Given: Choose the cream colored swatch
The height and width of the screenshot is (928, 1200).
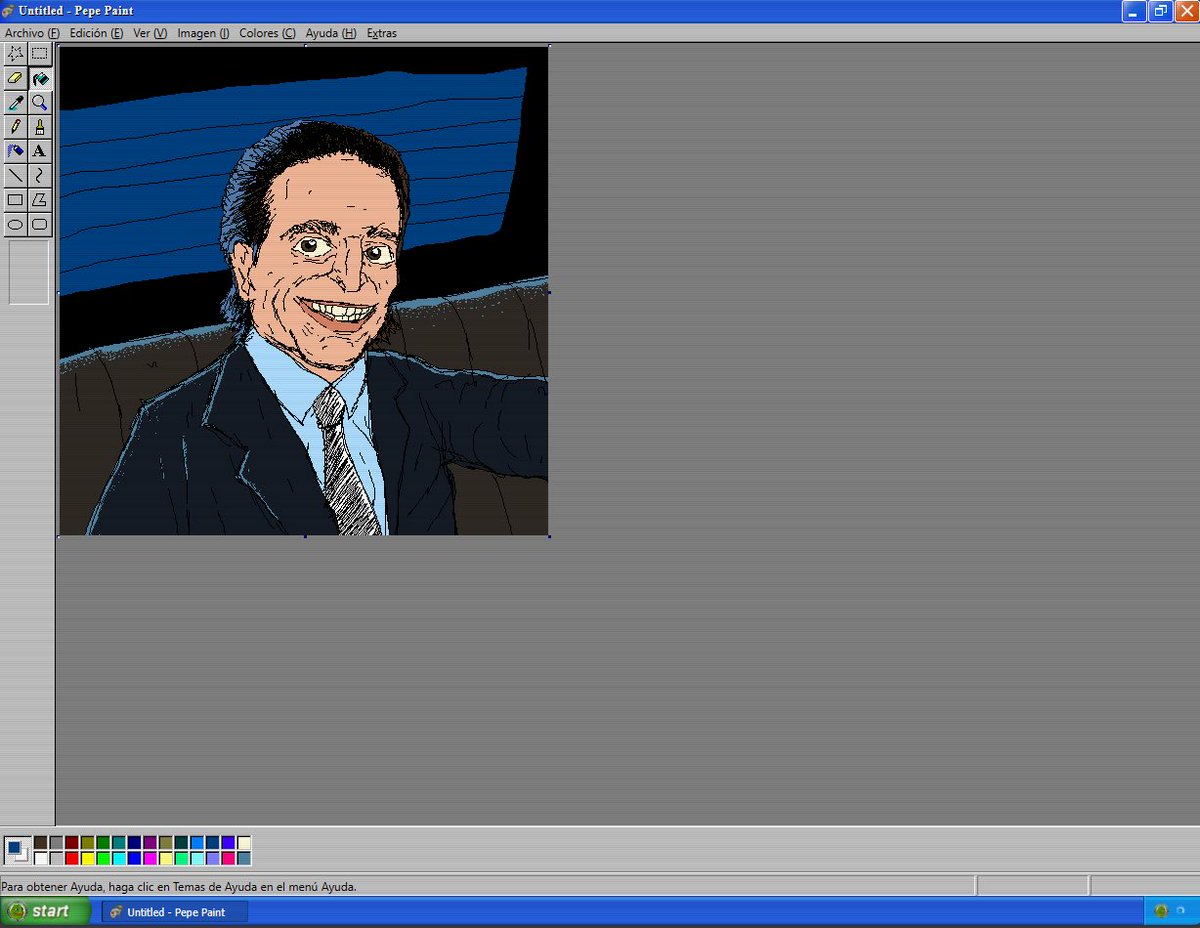Looking at the screenshot, I should [244, 842].
